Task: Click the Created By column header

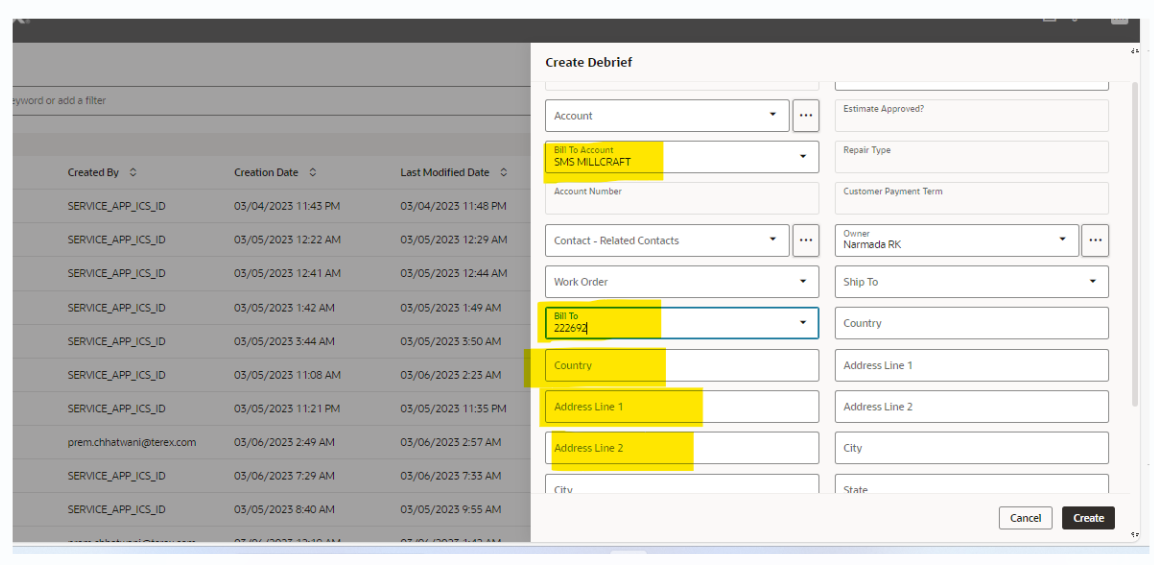Action: 93,172
